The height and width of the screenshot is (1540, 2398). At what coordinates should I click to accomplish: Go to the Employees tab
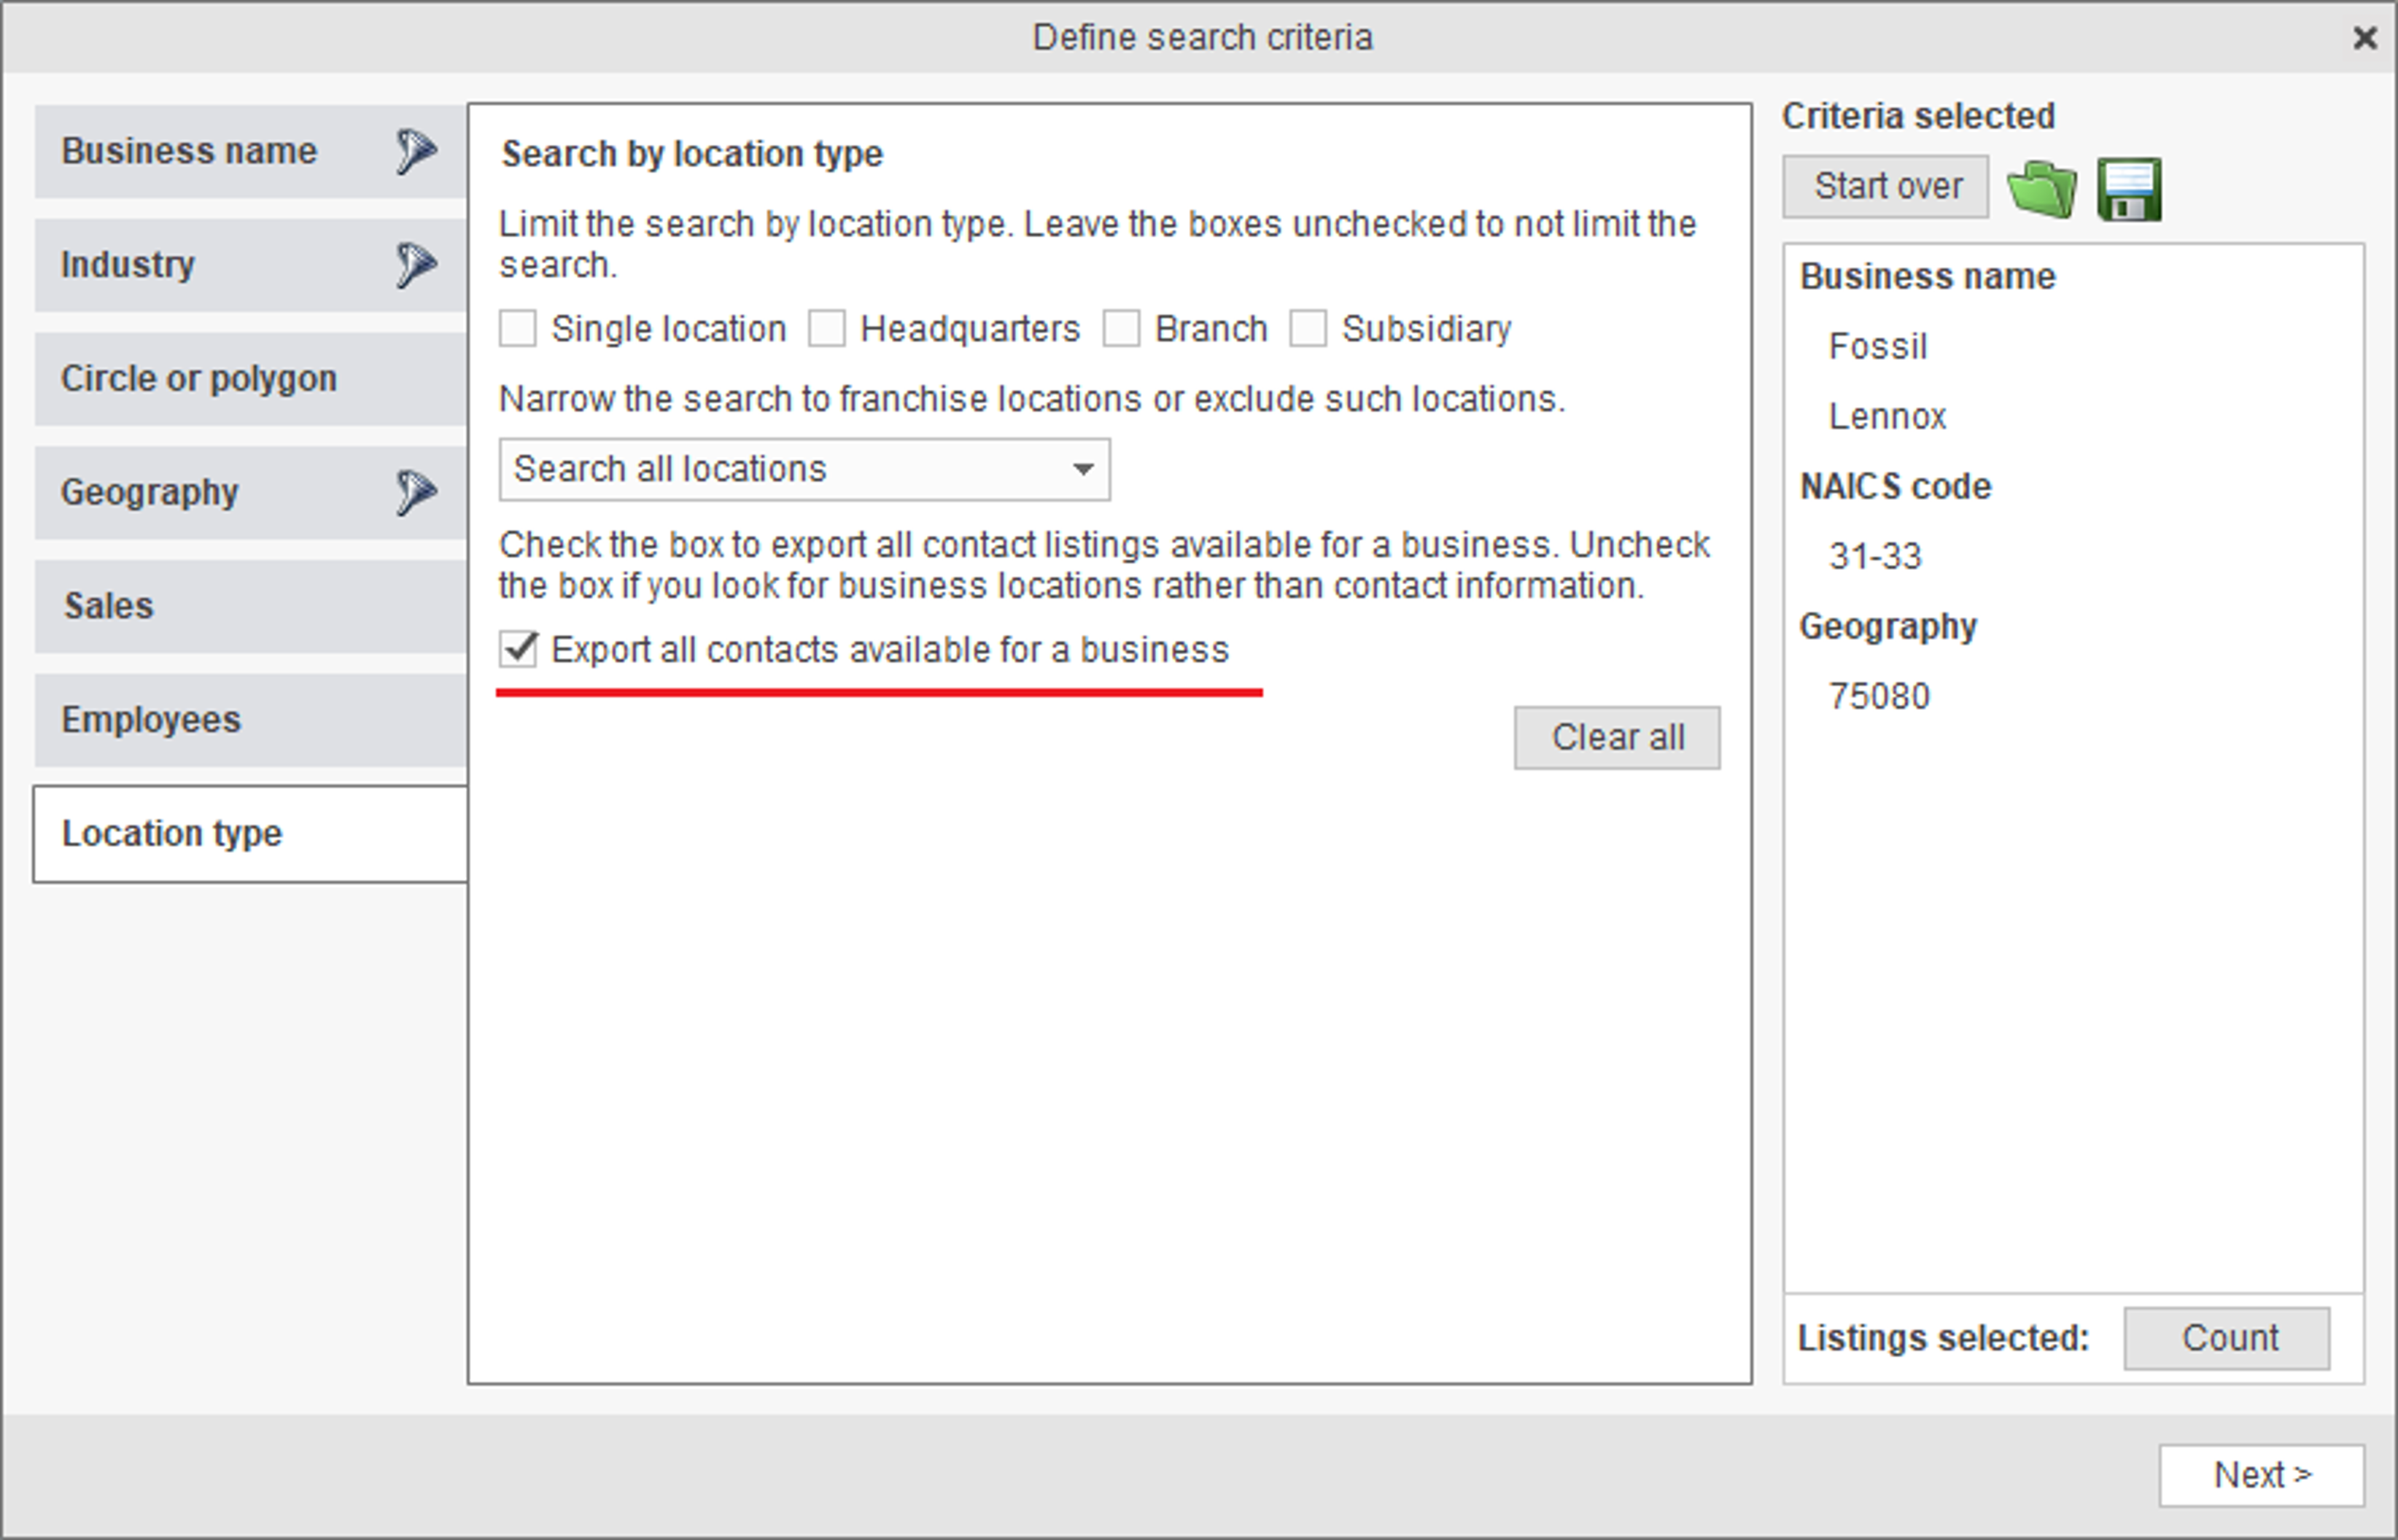click(251, 720)
